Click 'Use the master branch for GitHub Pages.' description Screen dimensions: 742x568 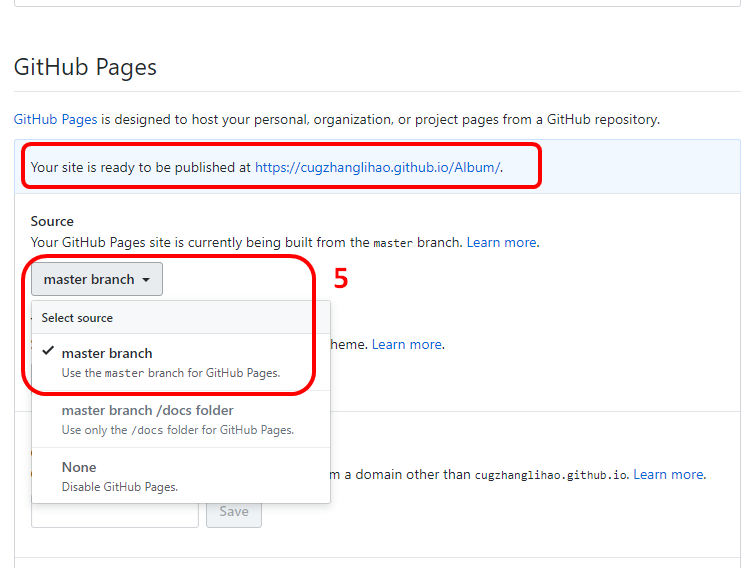coord(171,373)
